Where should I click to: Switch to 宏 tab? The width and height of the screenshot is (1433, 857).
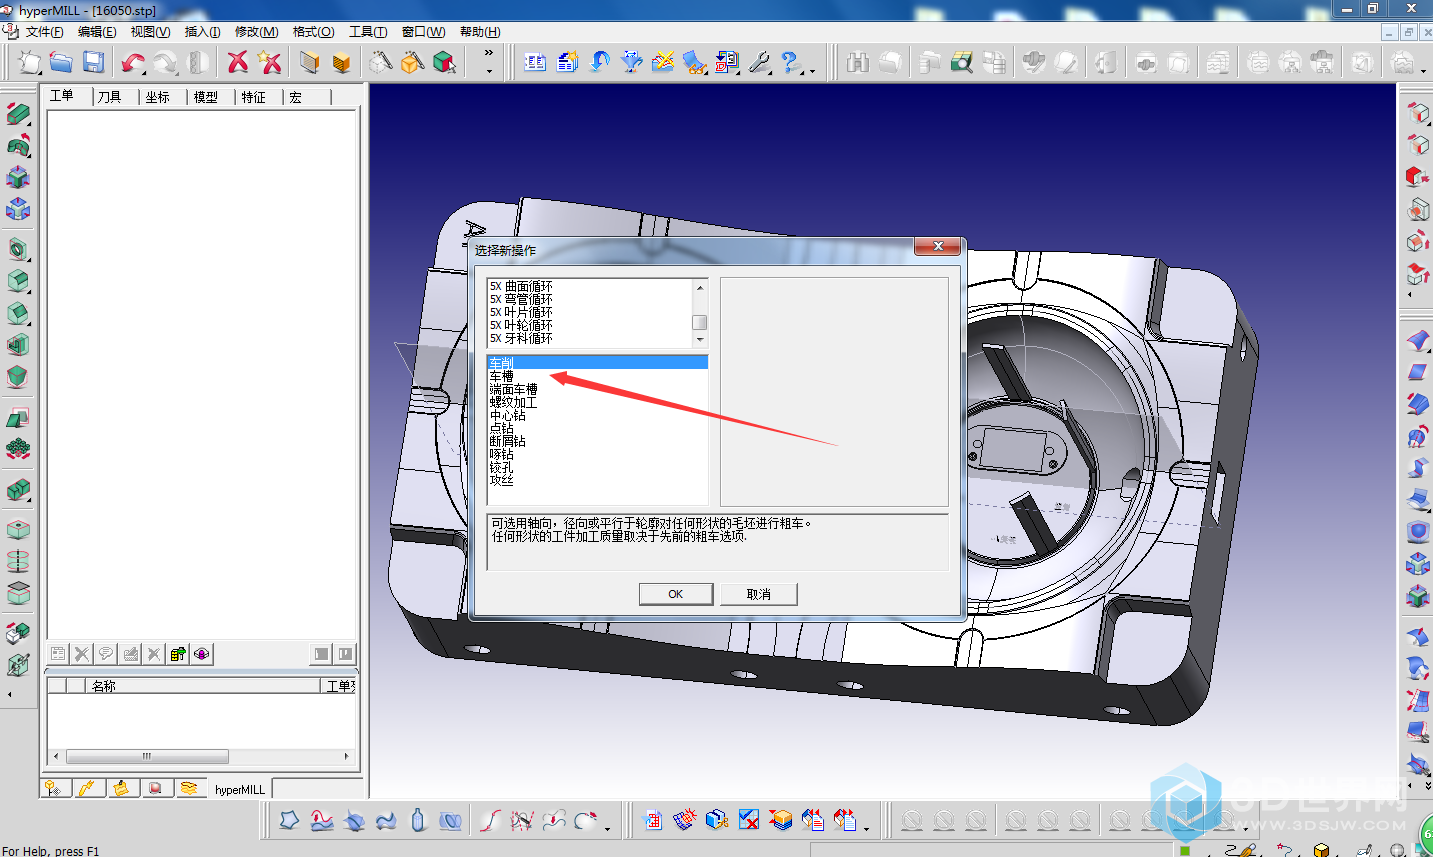(296, 97)
